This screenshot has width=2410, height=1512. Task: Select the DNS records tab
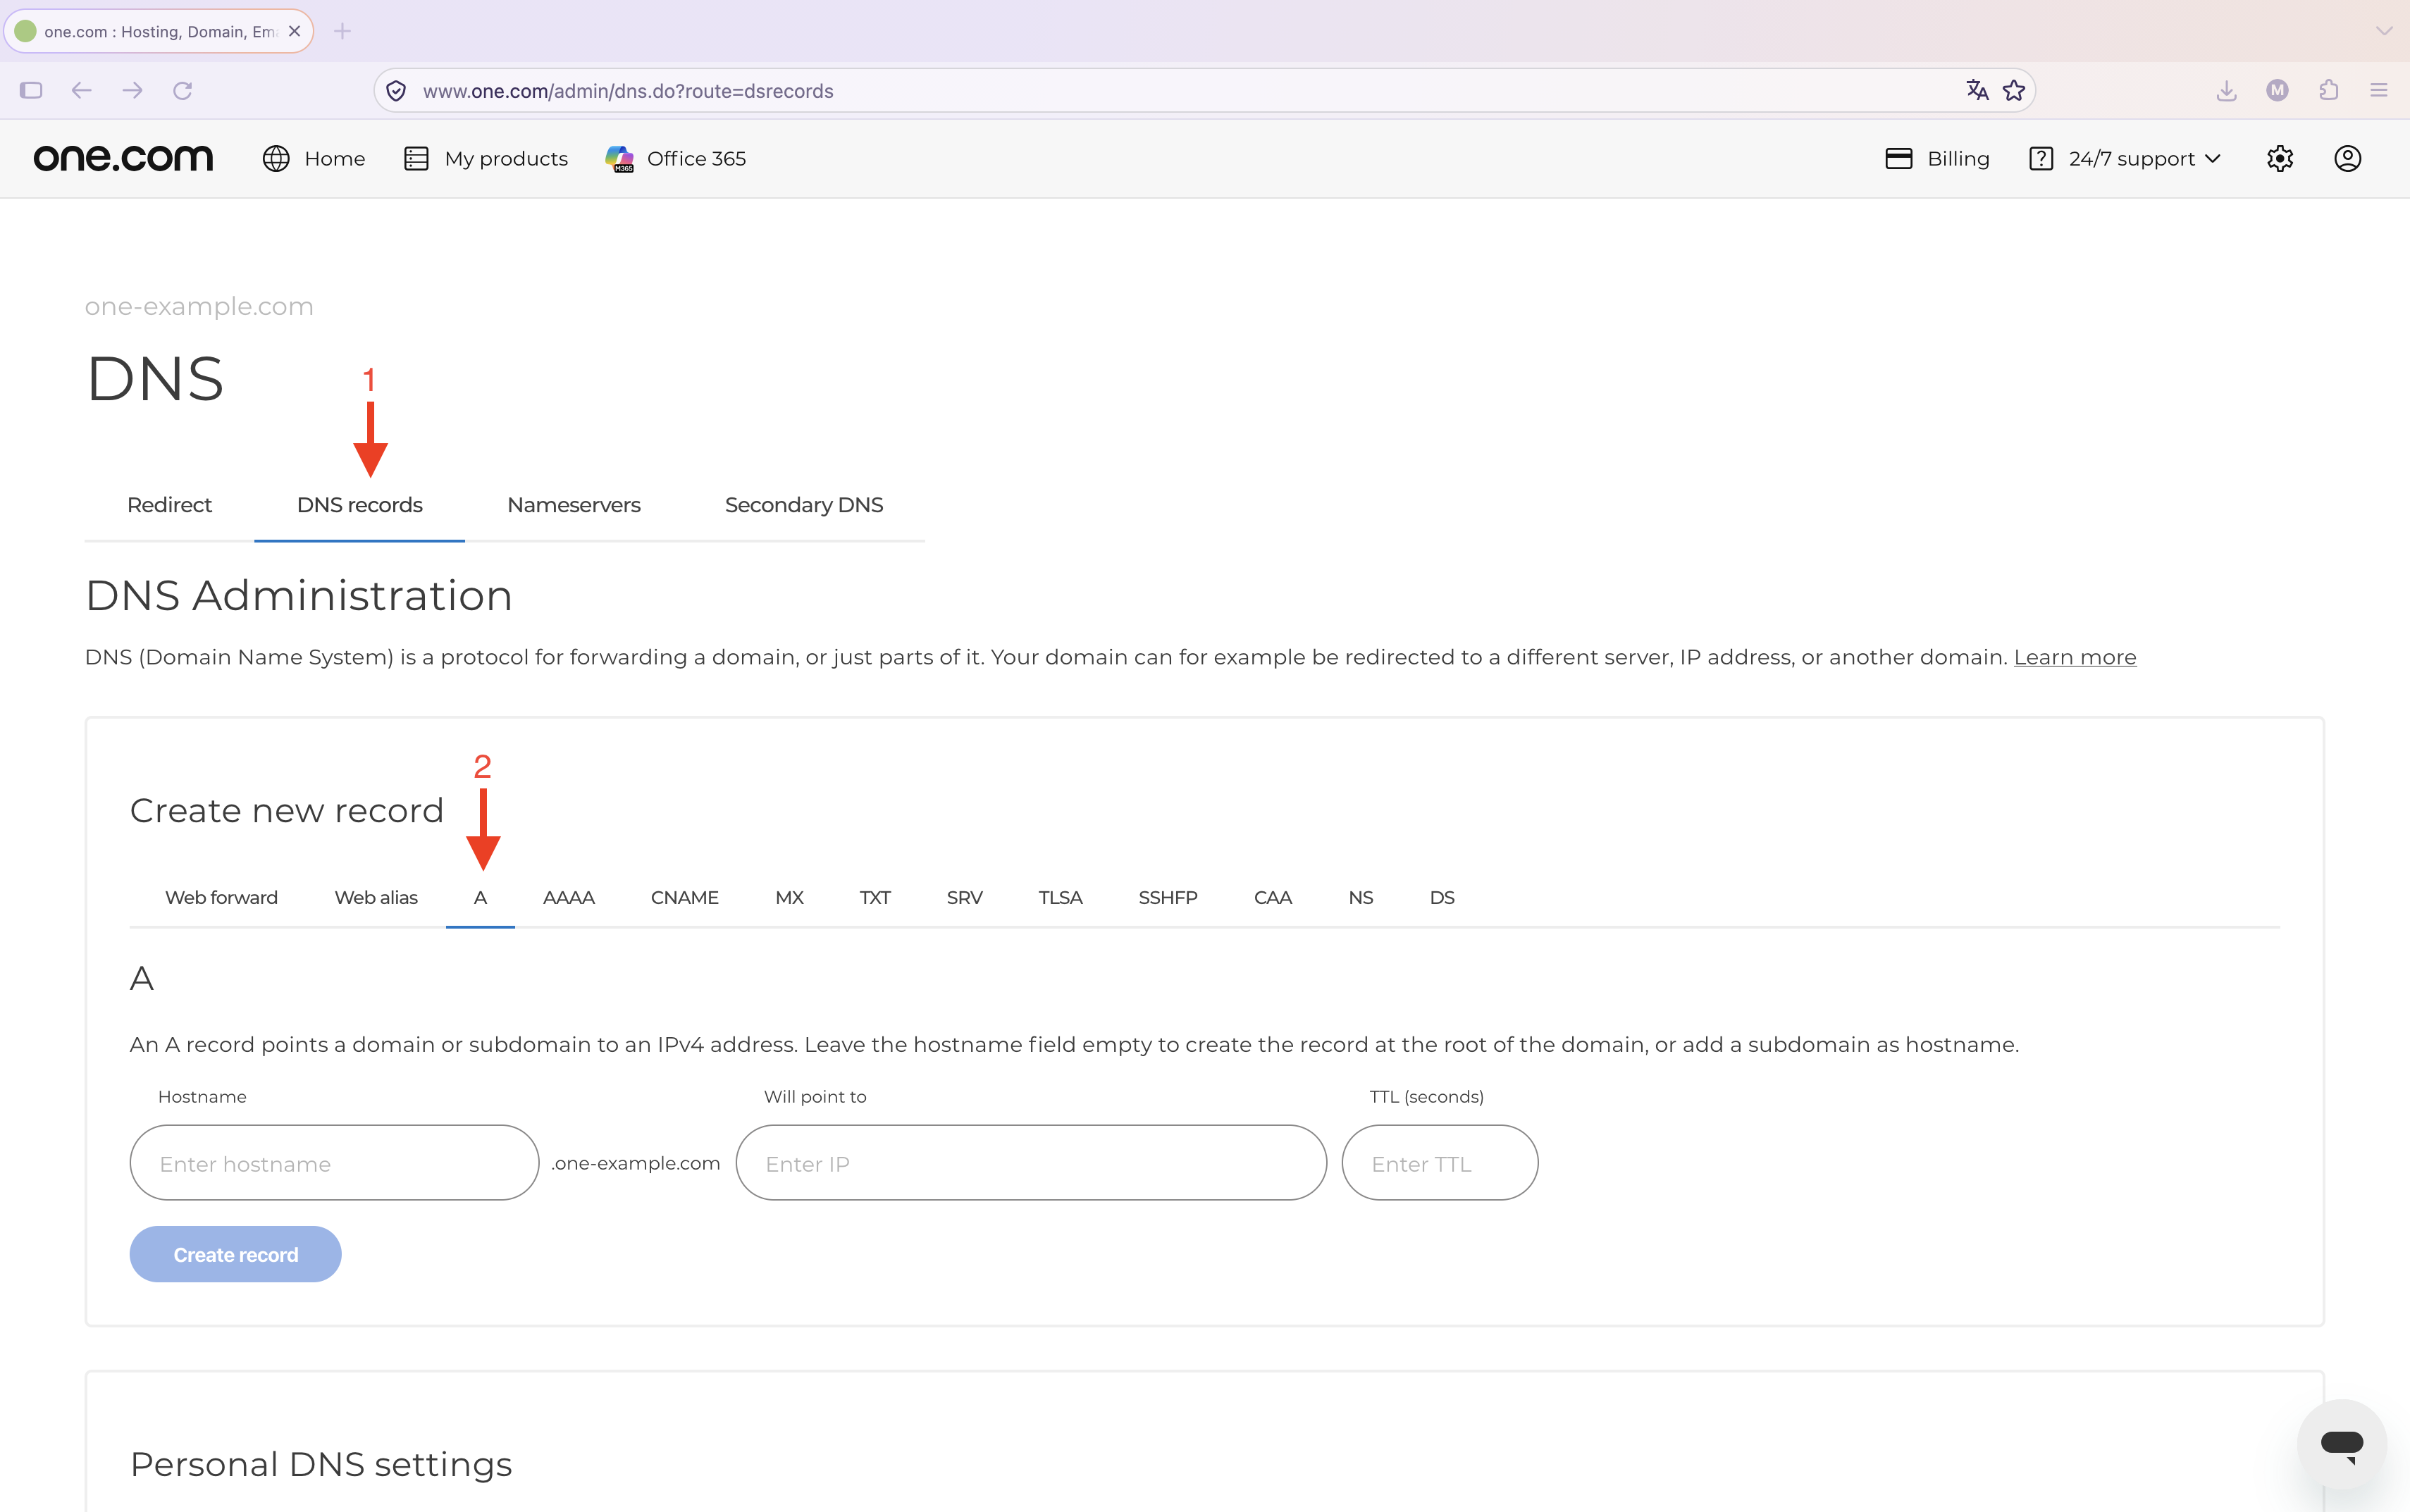pos(360,505)
